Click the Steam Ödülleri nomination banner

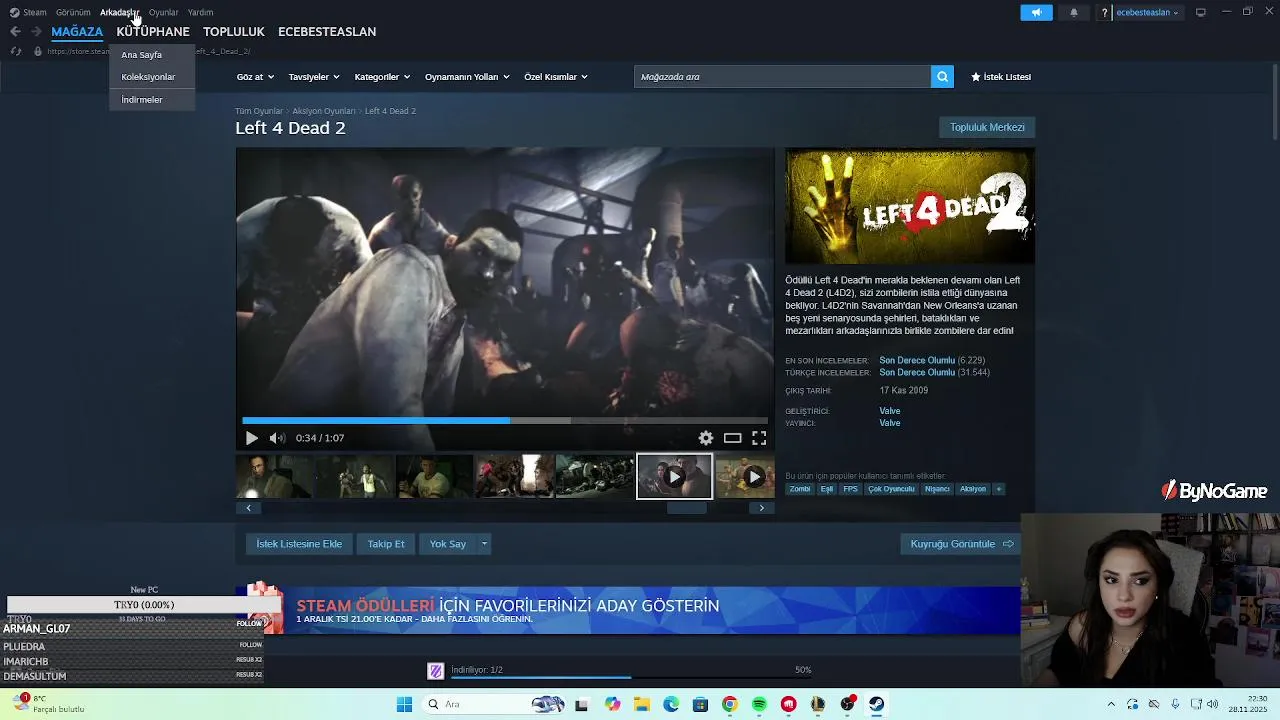coord(628,610)
